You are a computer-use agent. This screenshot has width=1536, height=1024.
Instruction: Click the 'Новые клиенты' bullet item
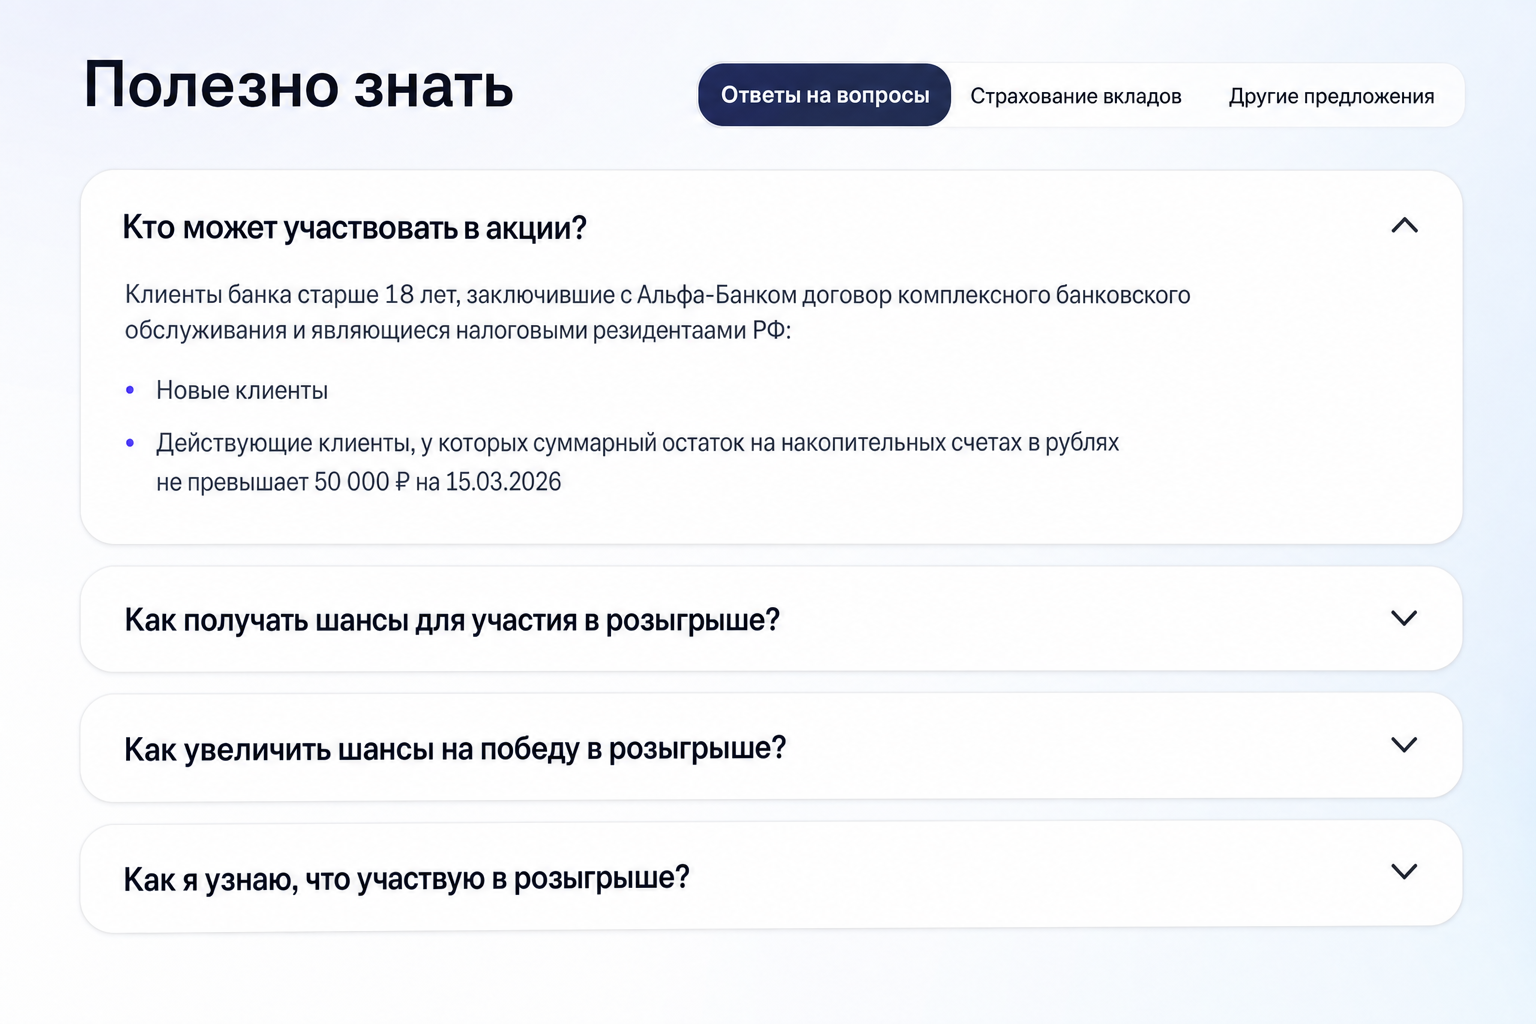242,390
